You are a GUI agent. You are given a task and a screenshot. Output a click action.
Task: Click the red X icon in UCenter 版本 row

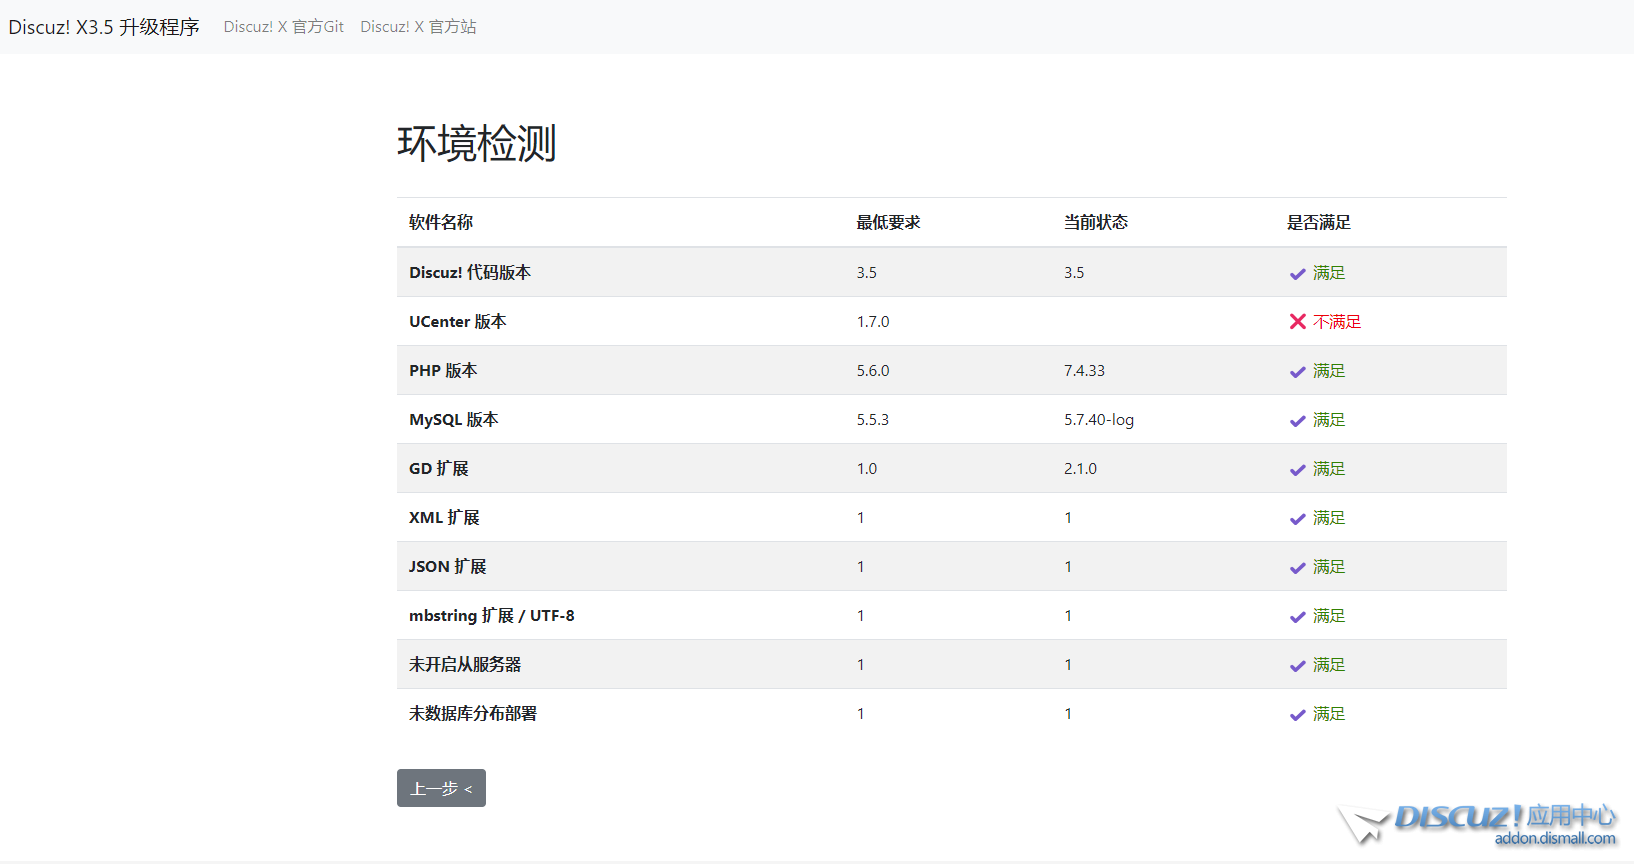pos(1297,322)
